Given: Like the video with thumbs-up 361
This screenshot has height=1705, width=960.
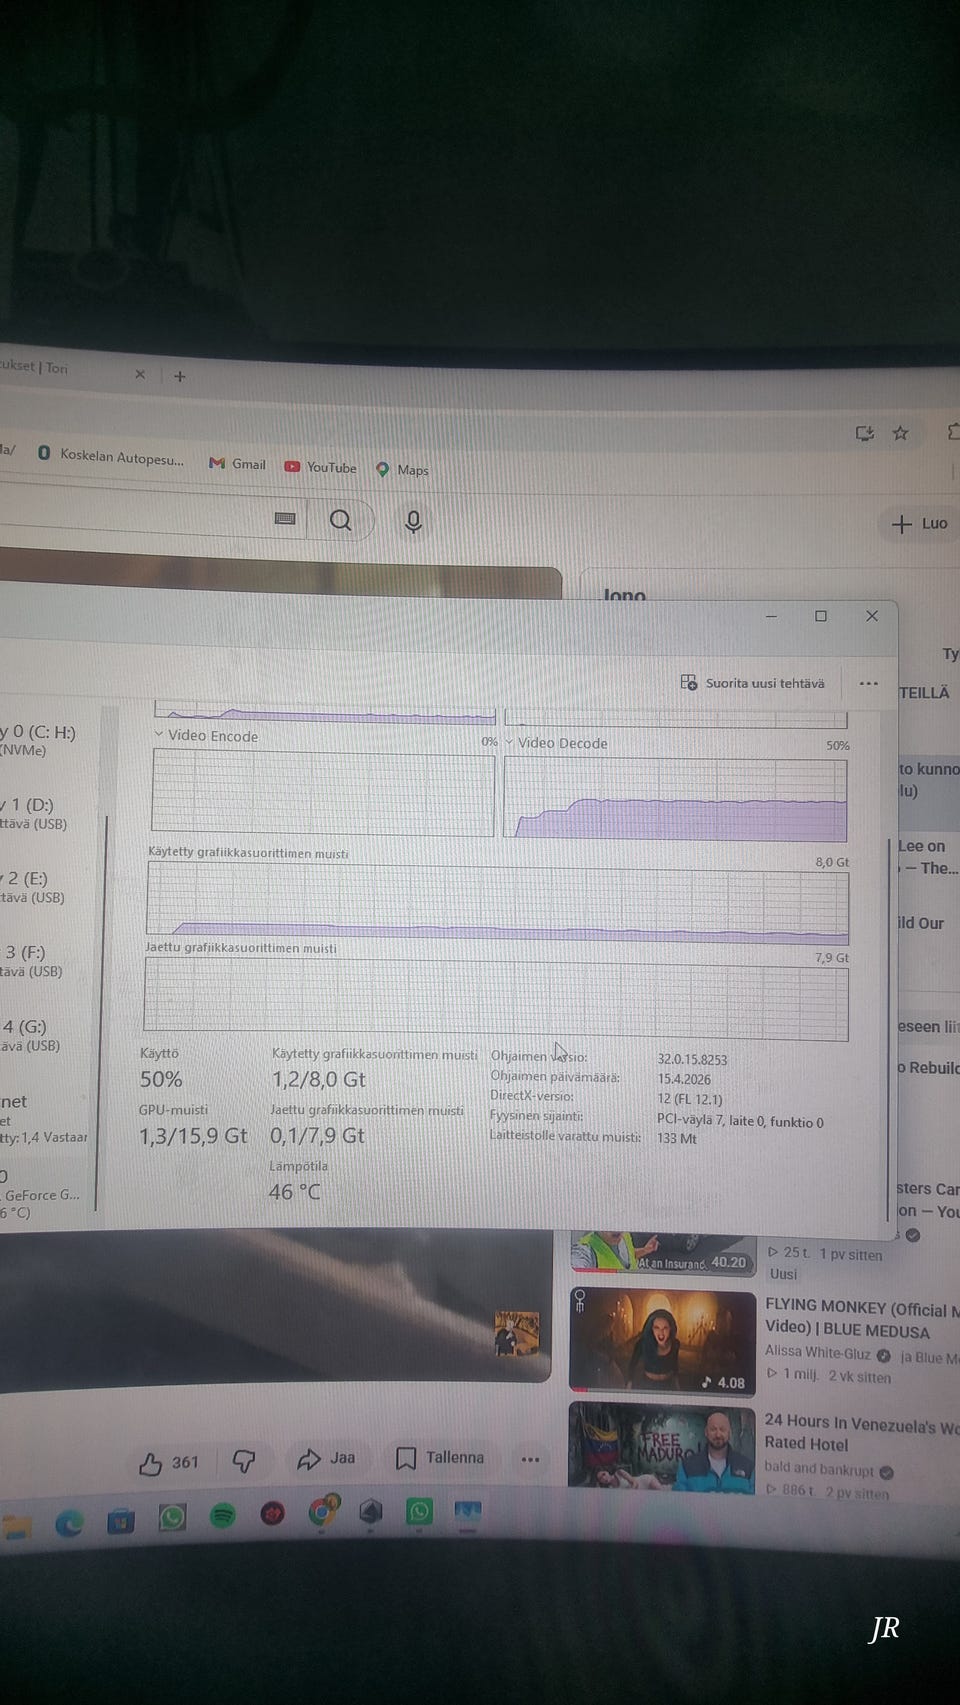Looking at the screenshot, I should pos(168,1463).
